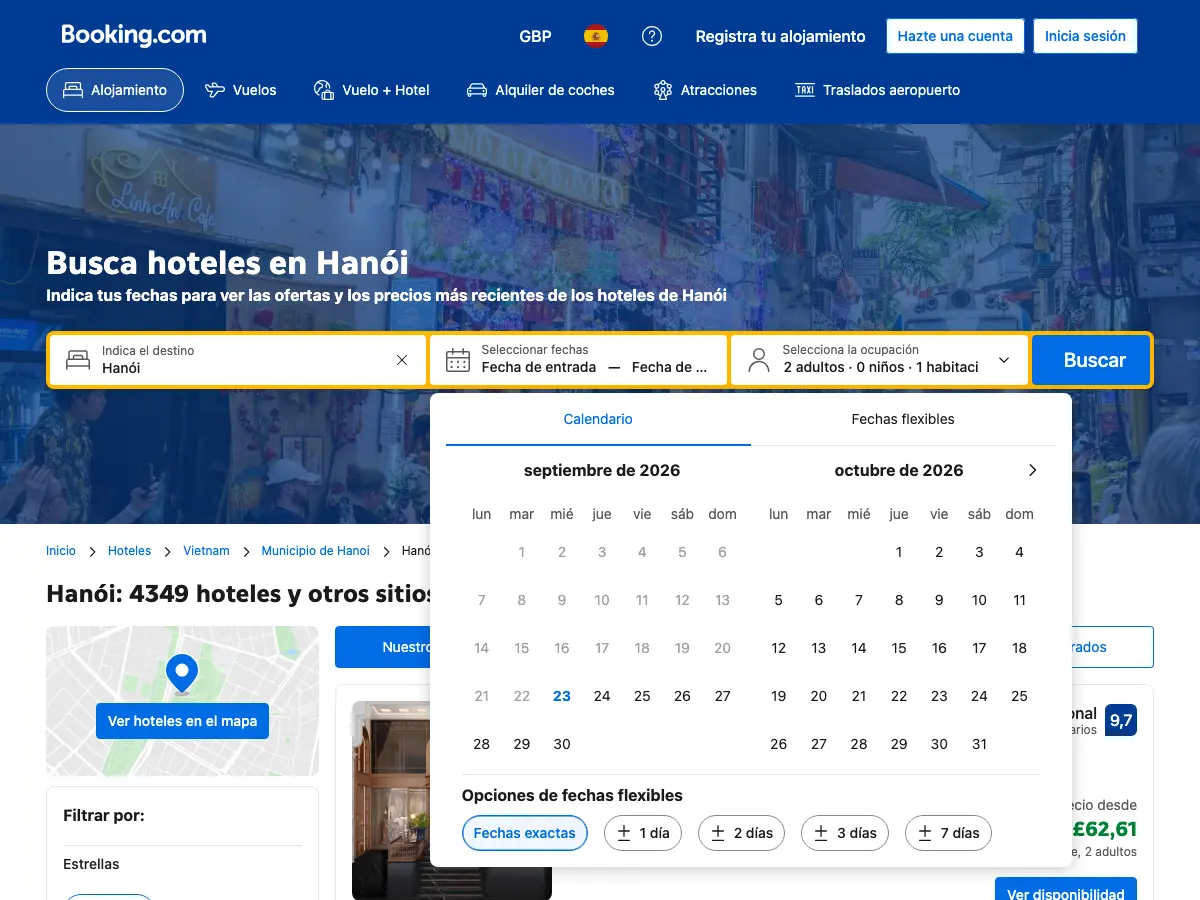This screenshot has height=900, width=1200.
Task: Open the customer help question mark icon
Action: [x=652, y=36]
